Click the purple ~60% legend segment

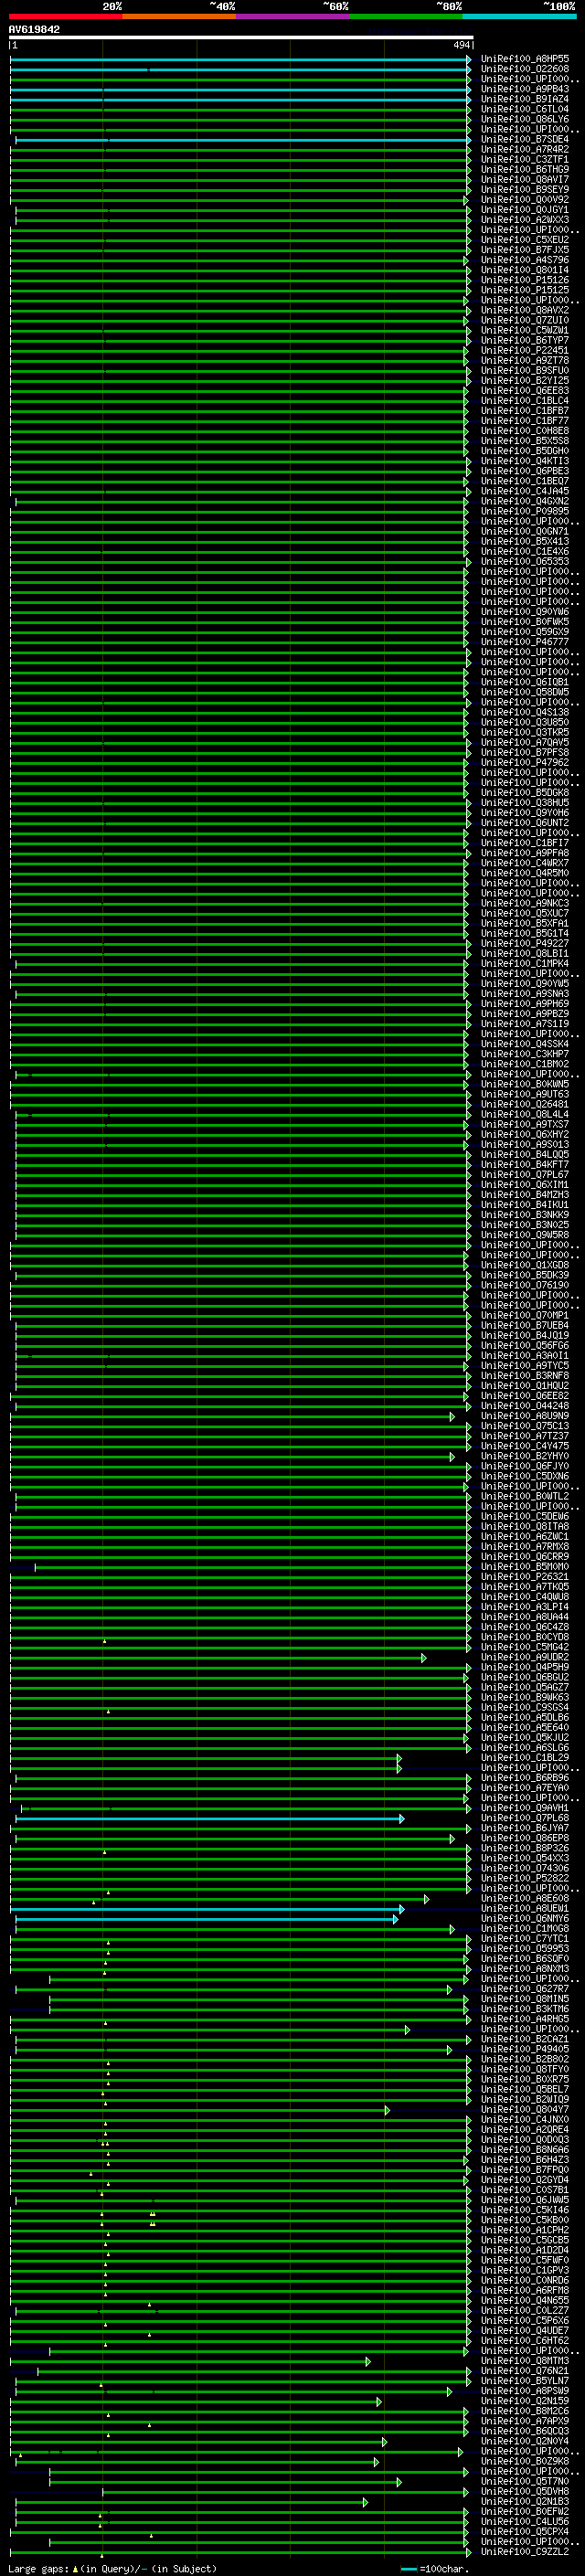tap(293, 16)
